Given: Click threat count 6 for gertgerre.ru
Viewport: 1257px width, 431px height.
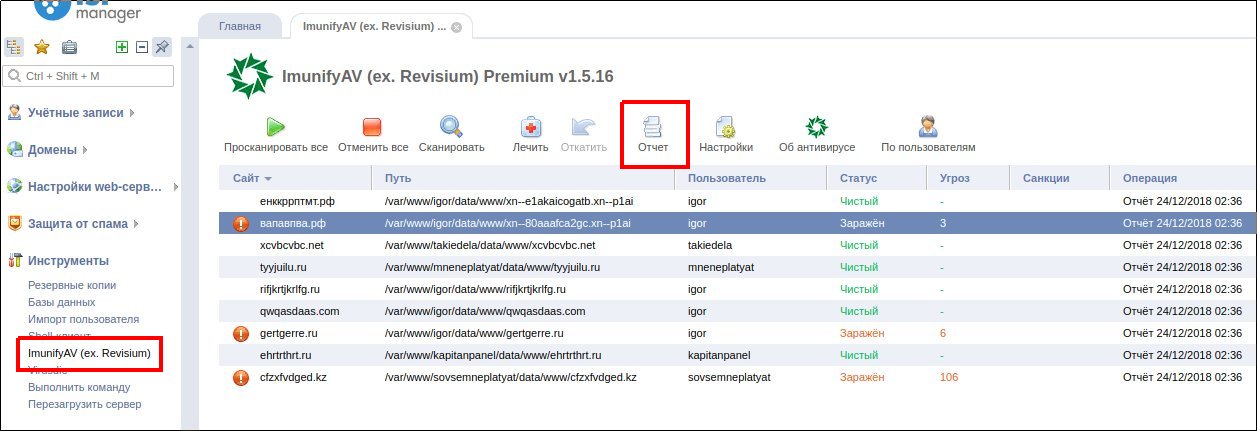Looking at the screenshot, I should (943, 333).
